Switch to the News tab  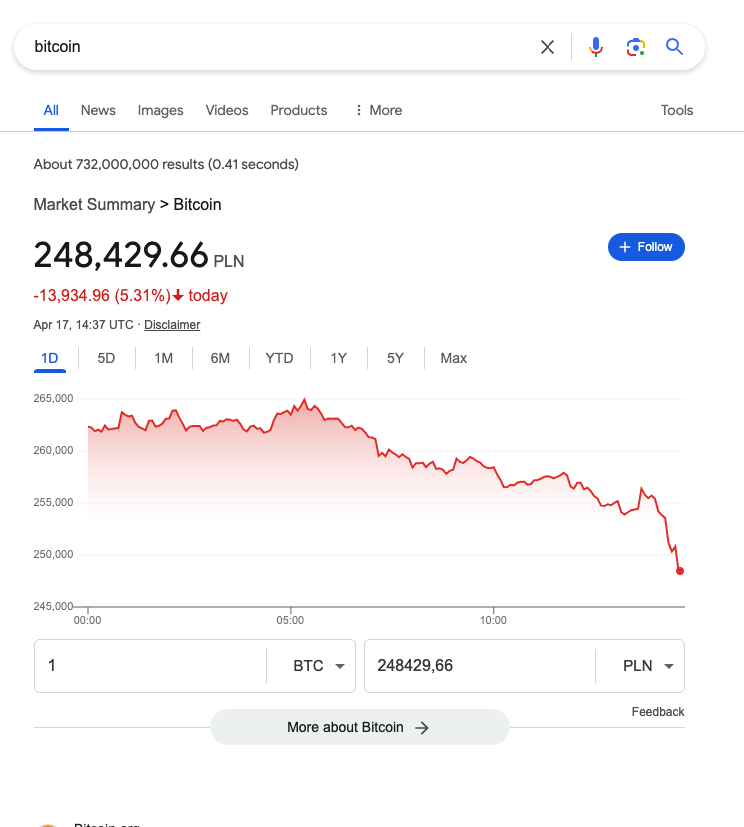(x=98, y=110)
